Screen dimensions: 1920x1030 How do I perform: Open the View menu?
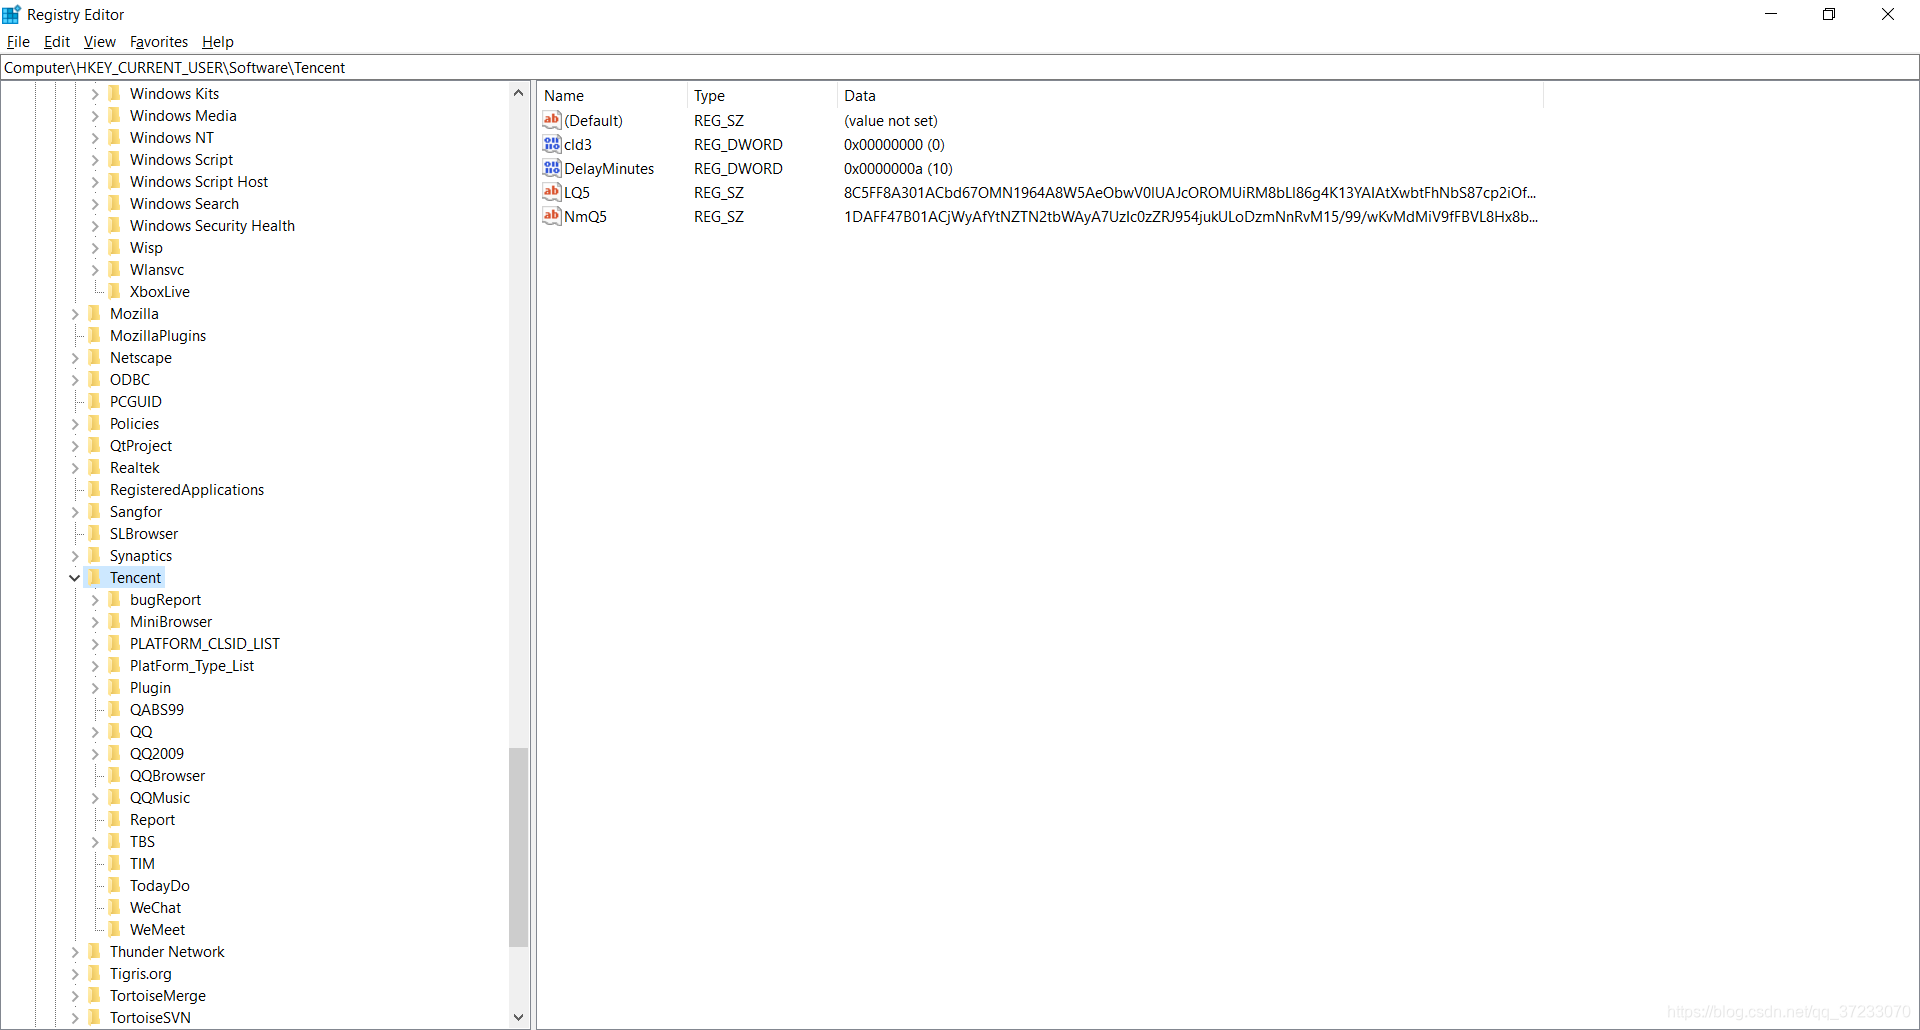point(99,42)
